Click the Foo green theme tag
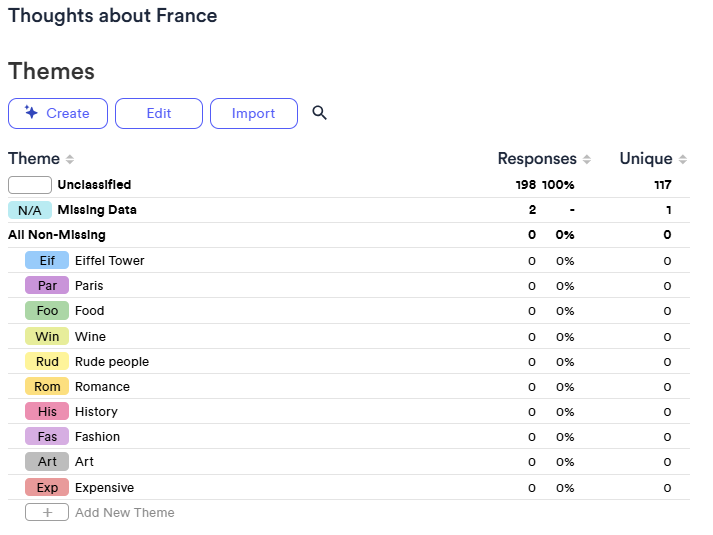The image size is (713, 535). [x=47, y=310]
